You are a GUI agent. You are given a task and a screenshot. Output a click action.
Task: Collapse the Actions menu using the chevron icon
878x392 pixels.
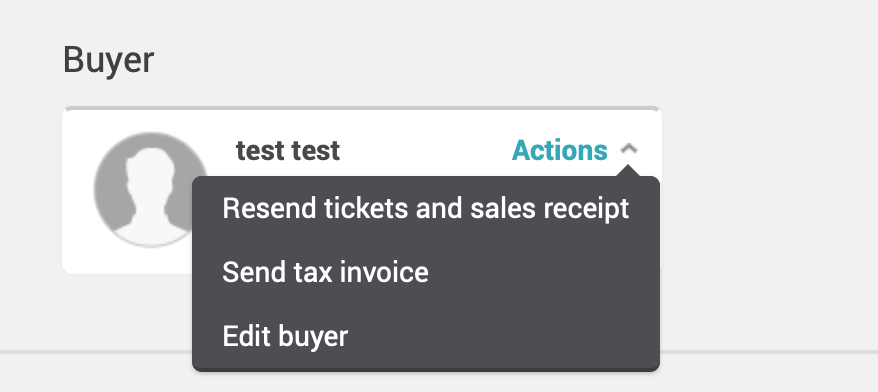click(x=629, y=150)
